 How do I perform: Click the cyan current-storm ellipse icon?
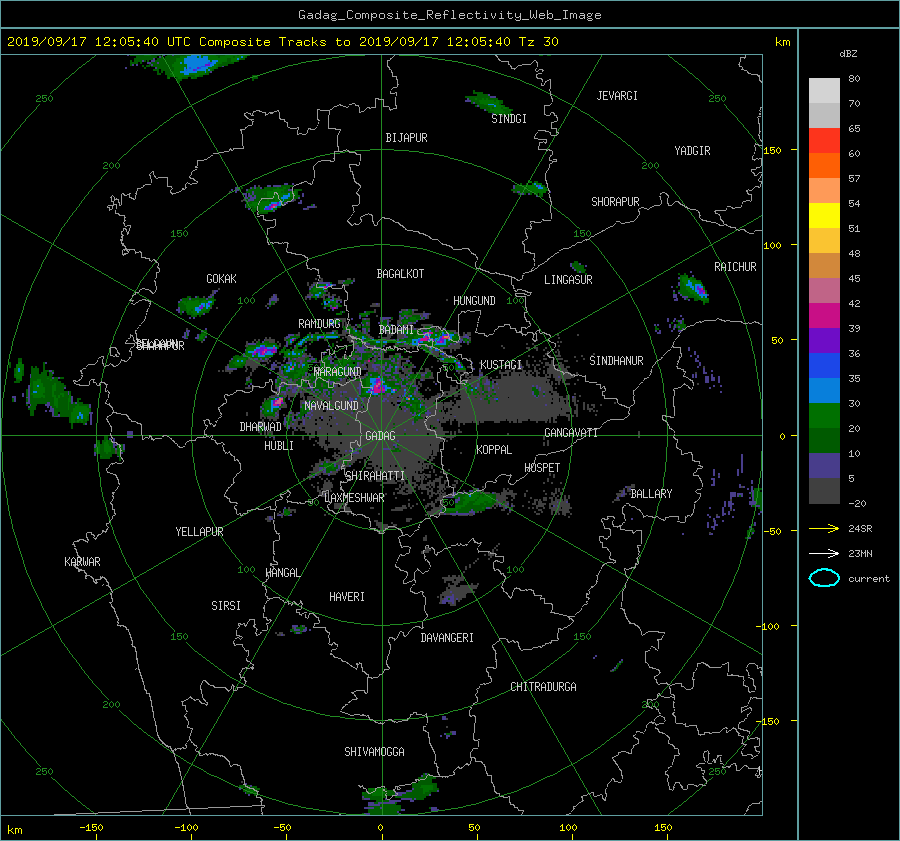824,578
